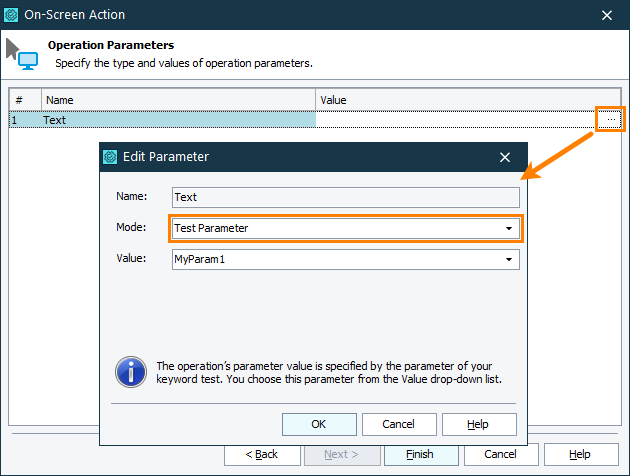The width and height of the screenshot is (630, 476).
Task: Click the read-only Name field showing Text
Action: (345, 197)
